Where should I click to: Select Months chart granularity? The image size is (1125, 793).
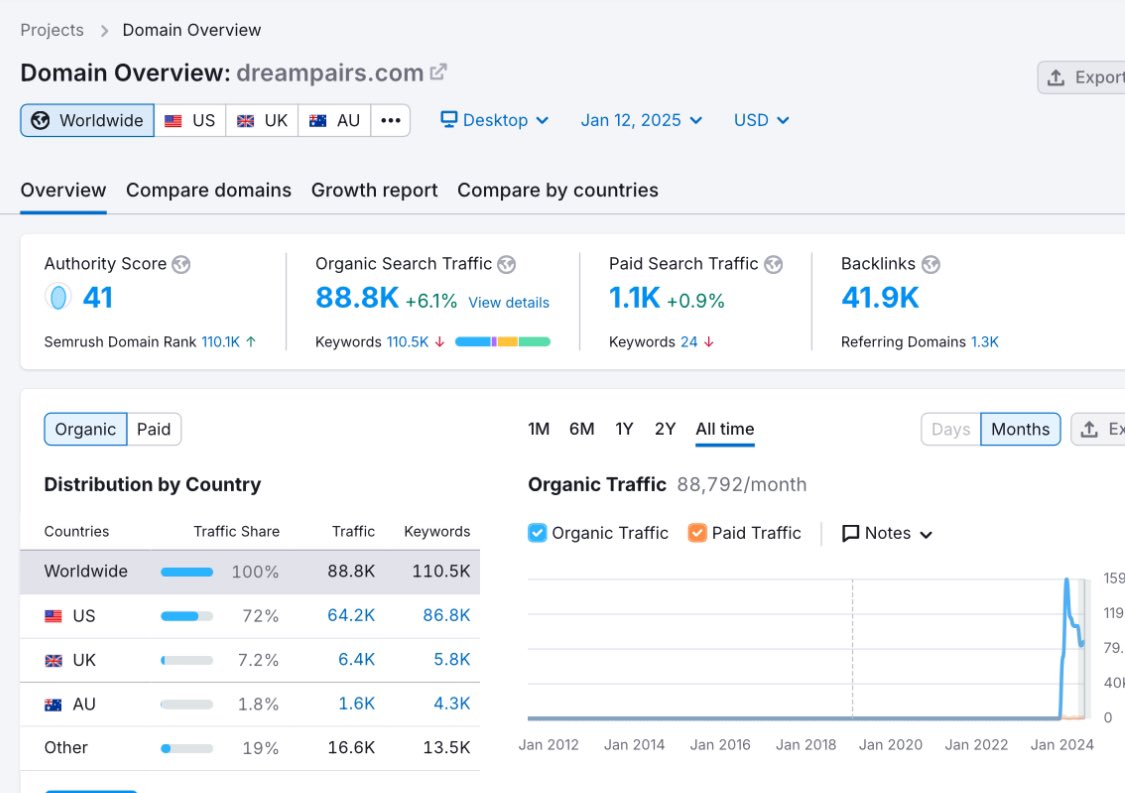point(1020,429)
